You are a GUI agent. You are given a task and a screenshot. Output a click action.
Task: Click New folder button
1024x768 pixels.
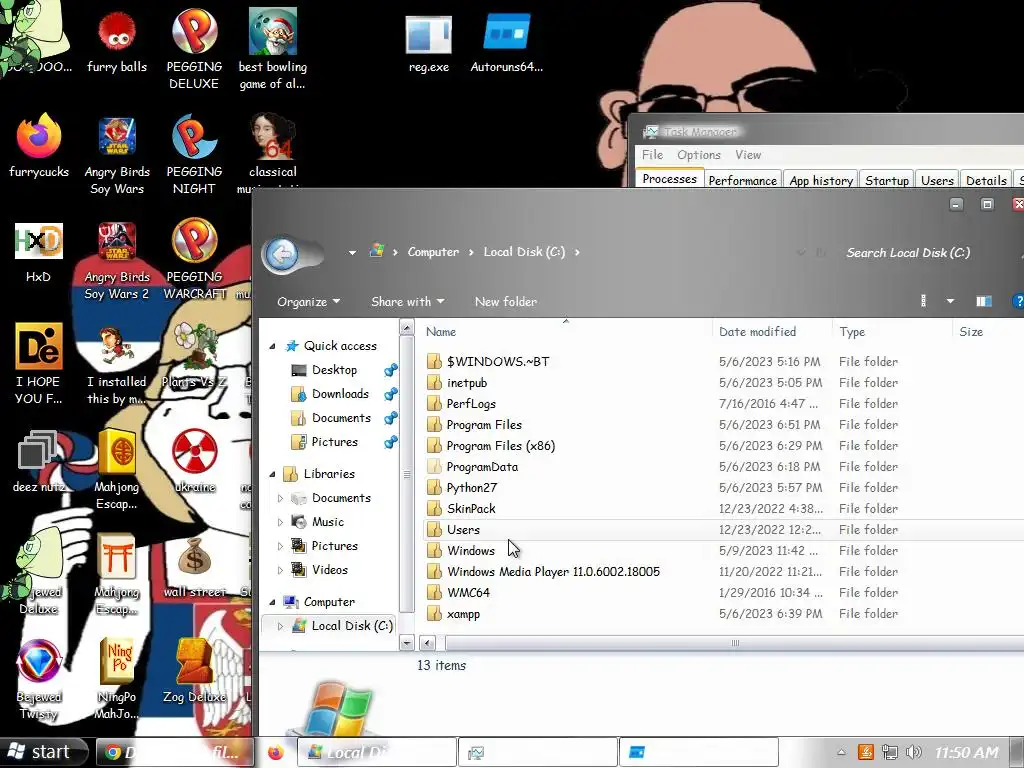coord(506,302)
